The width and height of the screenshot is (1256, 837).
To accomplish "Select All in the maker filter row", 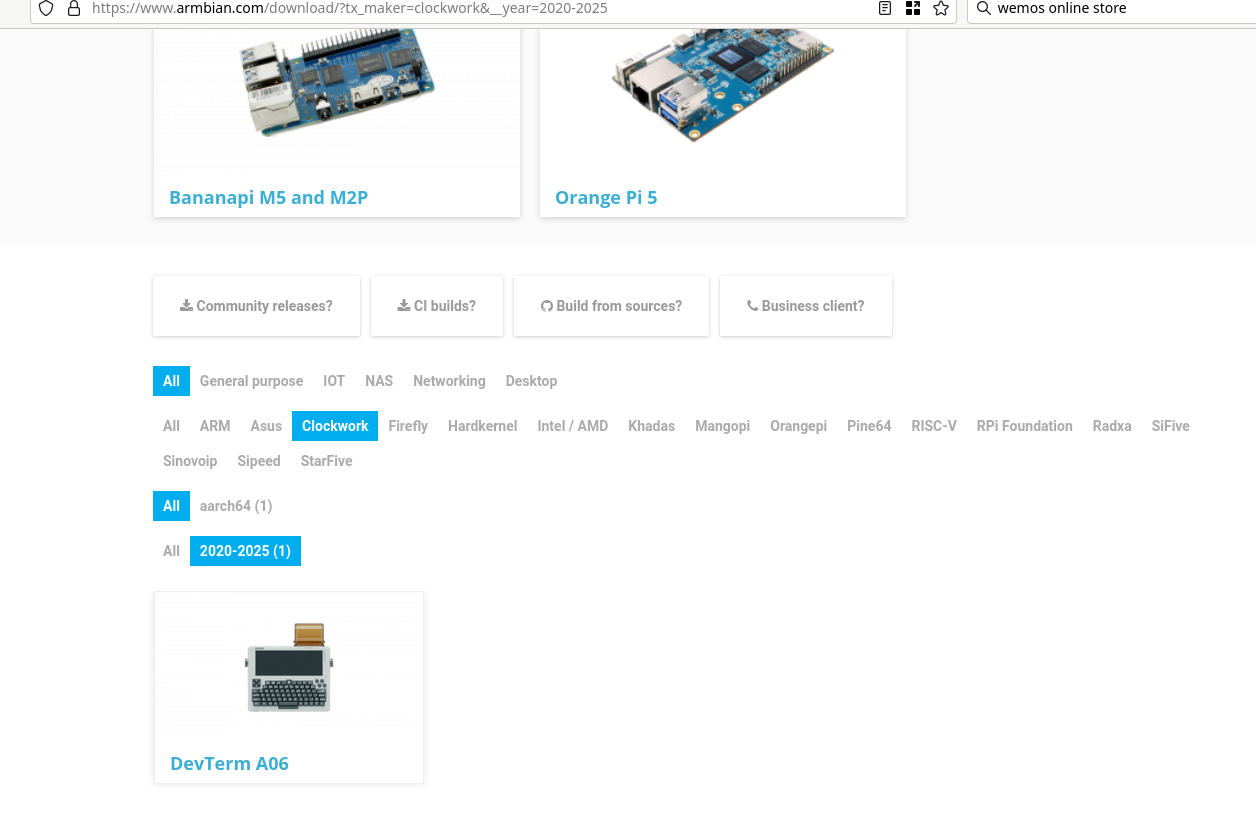I will tap(171, 426).
